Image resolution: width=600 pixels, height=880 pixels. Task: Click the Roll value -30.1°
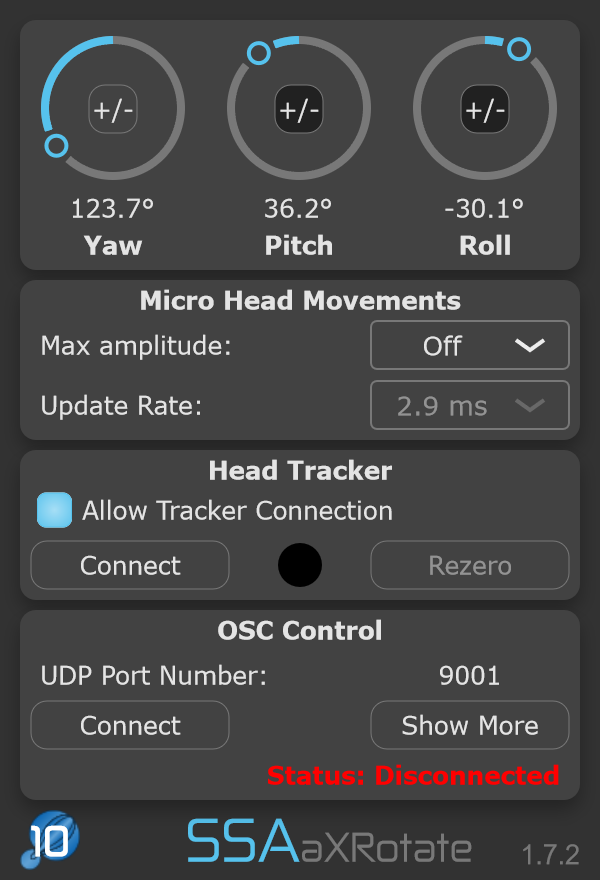tap(485, 209)
